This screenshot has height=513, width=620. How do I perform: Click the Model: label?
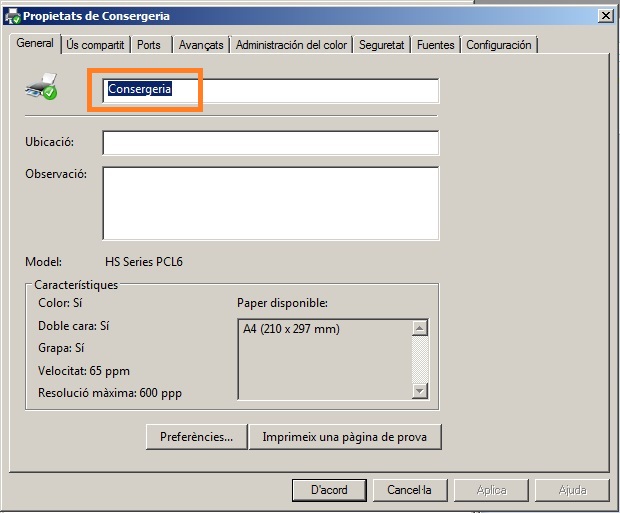click(43, 262)
